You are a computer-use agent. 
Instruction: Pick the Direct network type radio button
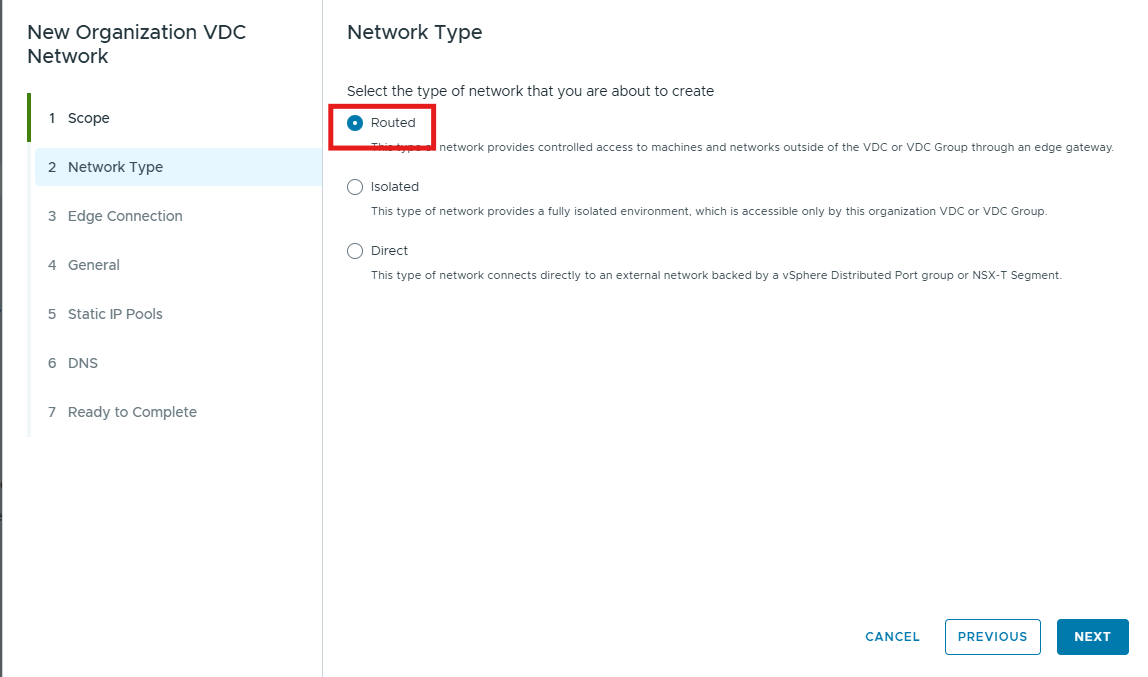(x=355, y=251)
